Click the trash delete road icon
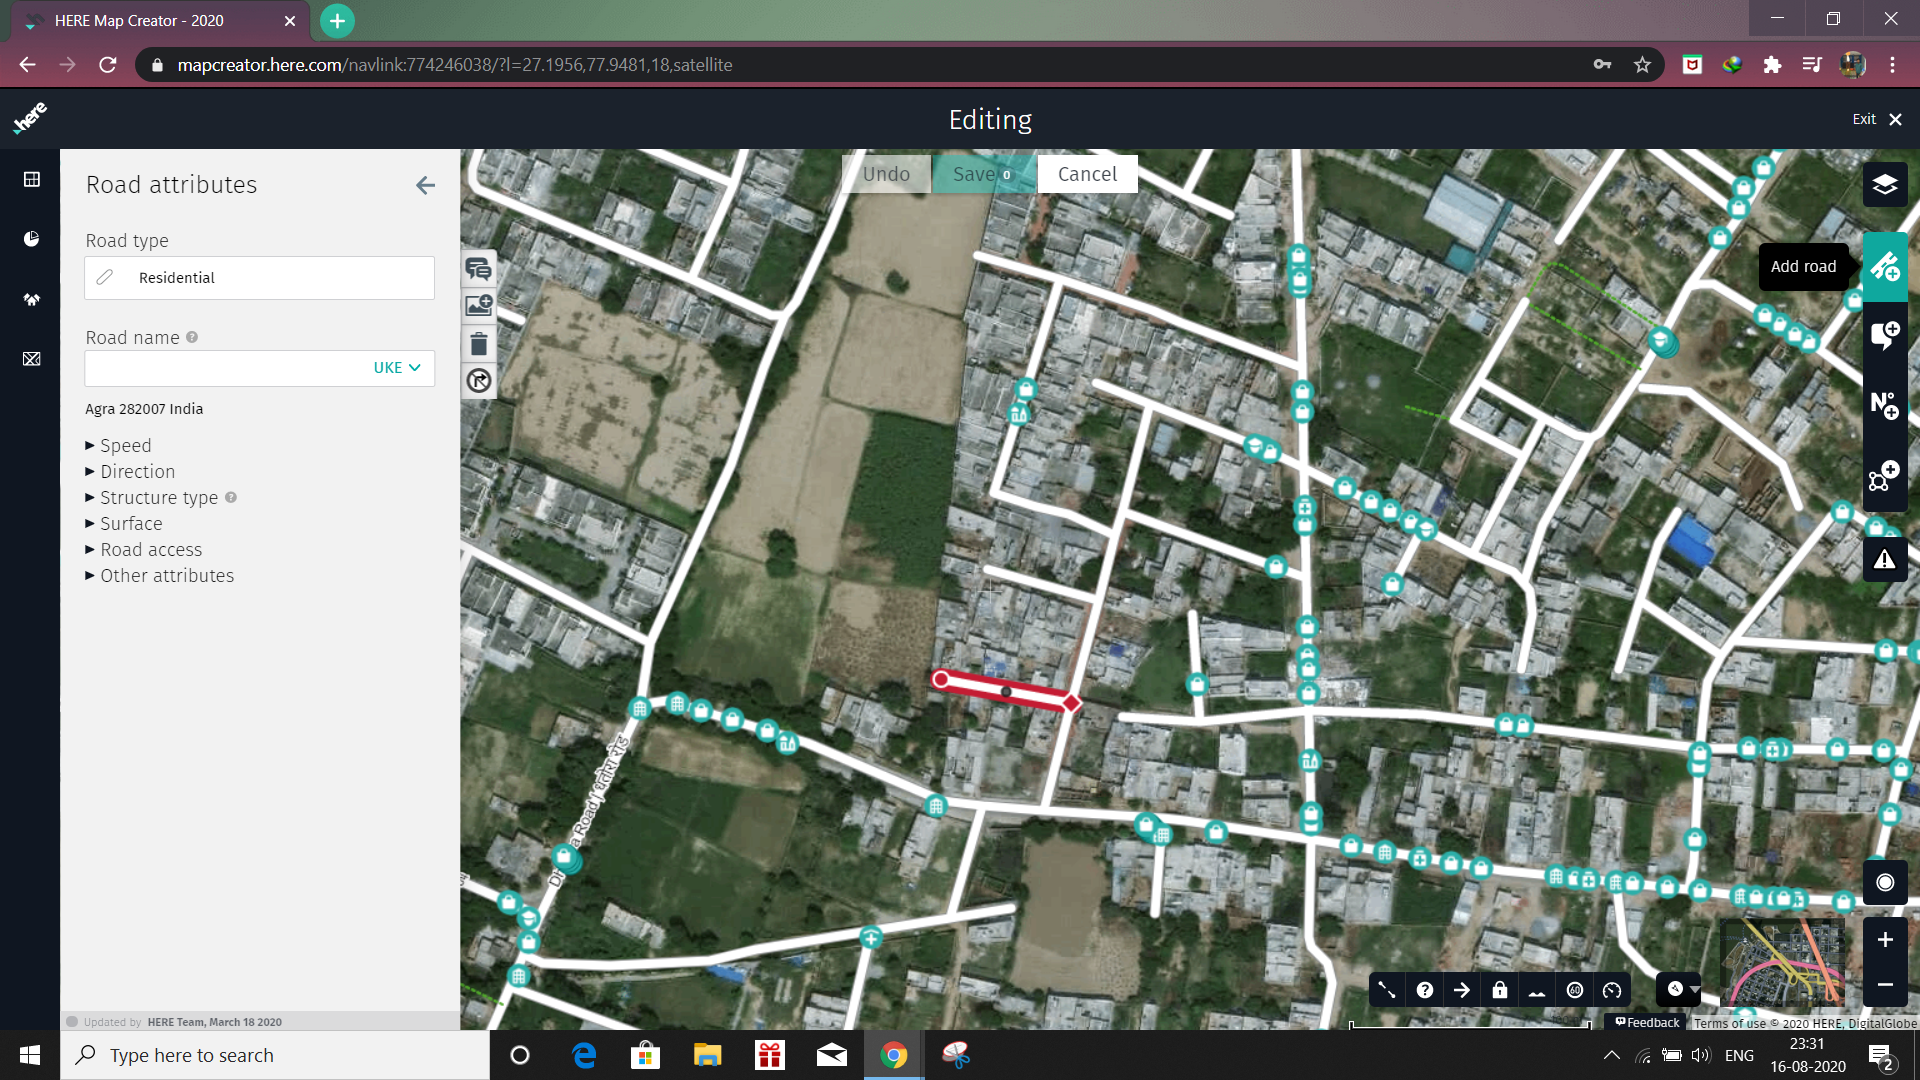The height and width of the screenshot is (1080, 1920). [x=479, y=344]
